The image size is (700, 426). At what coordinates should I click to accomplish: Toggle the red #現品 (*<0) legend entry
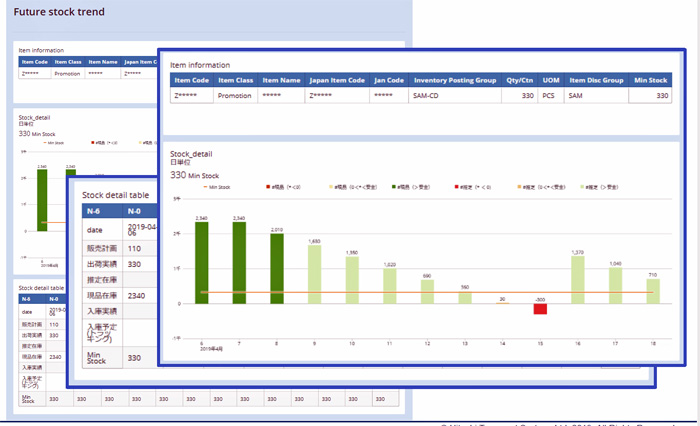tap(283, 187)
